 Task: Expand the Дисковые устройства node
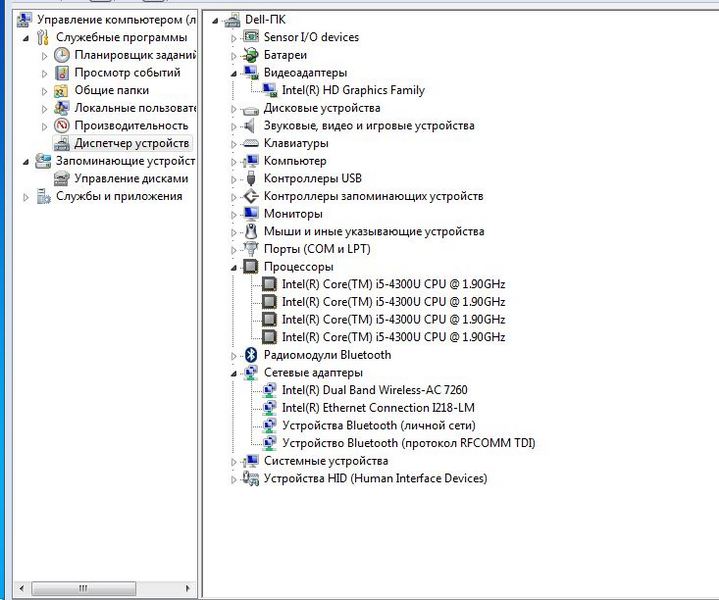coord(234,108)
